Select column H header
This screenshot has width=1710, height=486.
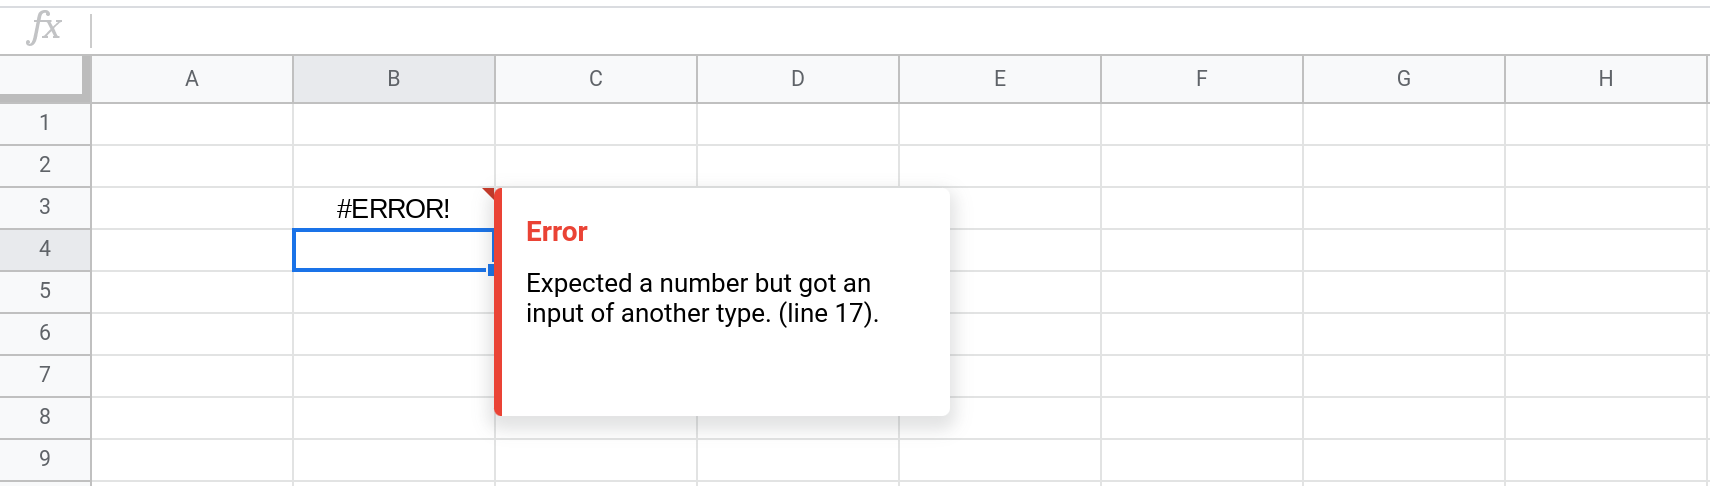pyautogui.click(x=1606, y=79)
